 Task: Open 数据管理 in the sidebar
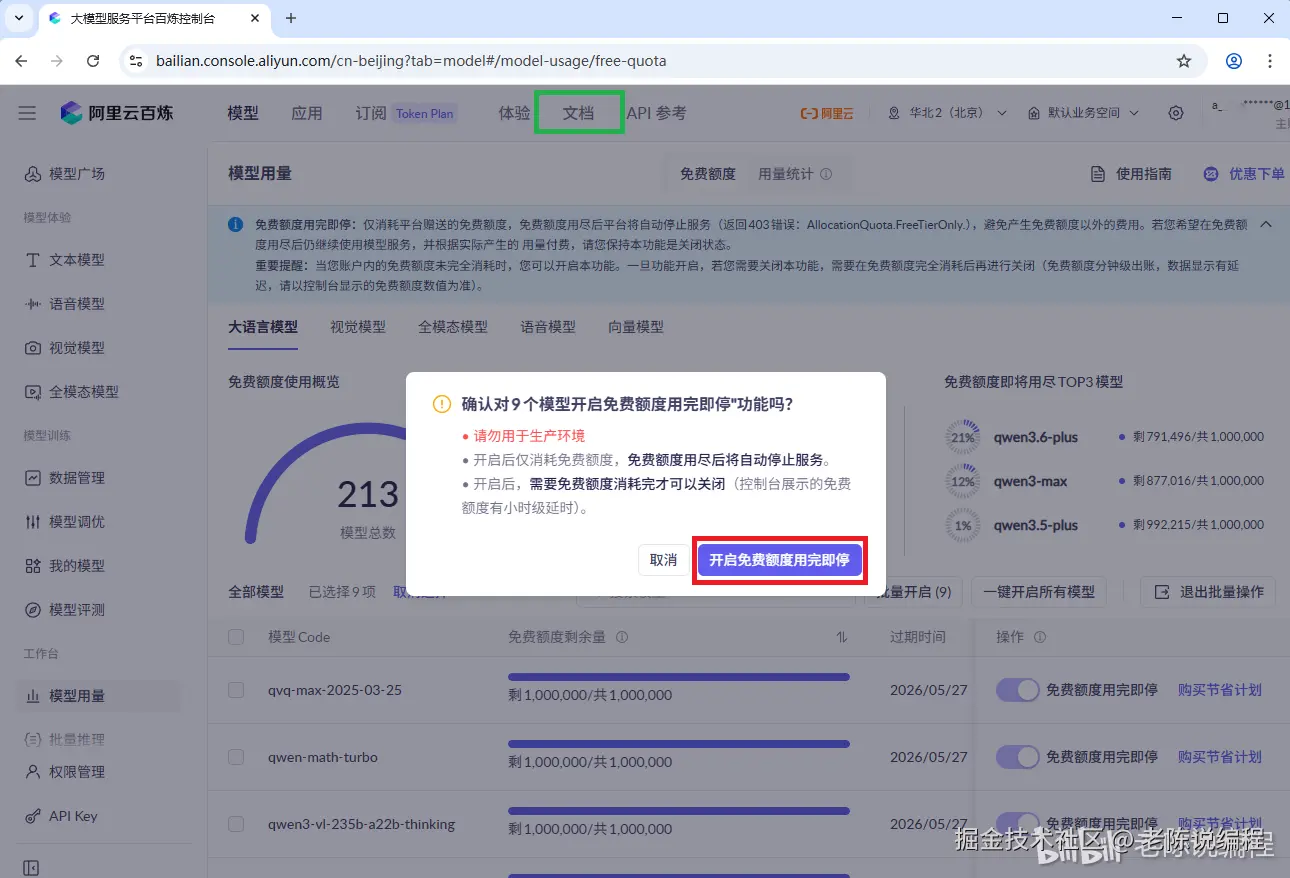[65, 478]
